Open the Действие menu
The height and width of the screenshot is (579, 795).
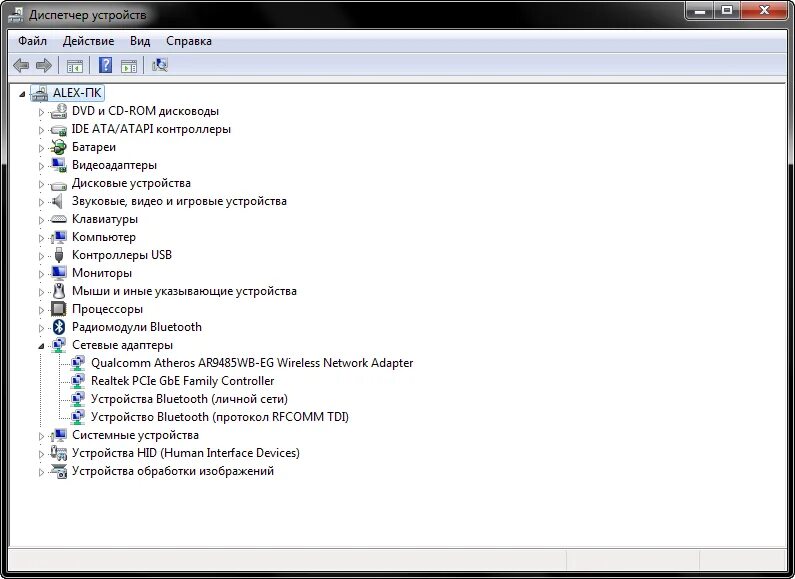pos(88,41)
